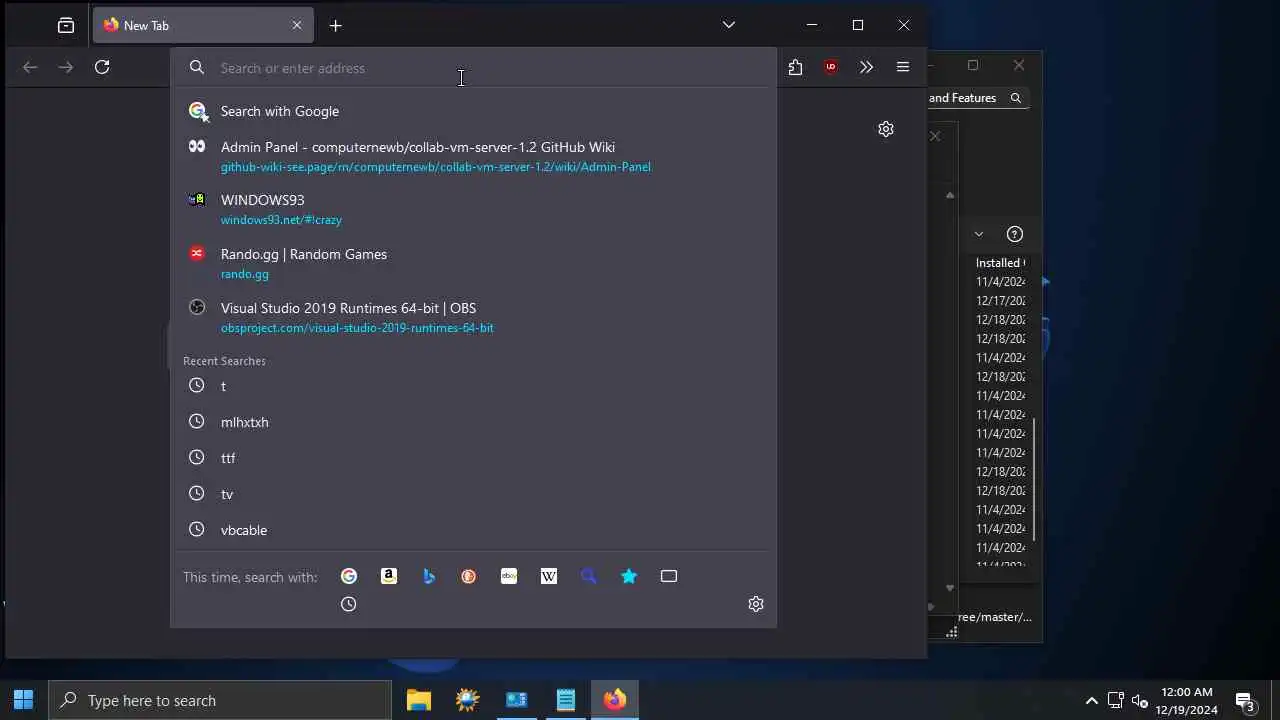Open Rando.gg Random Games suggestion
This screenshot has width=1280, height=720.
click(x=473, y=263)
